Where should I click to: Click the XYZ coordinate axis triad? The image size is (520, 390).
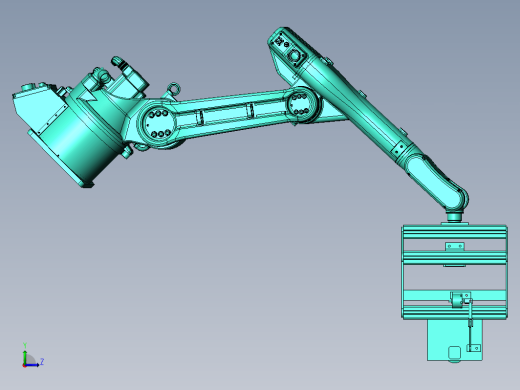(x=32, y=356)
